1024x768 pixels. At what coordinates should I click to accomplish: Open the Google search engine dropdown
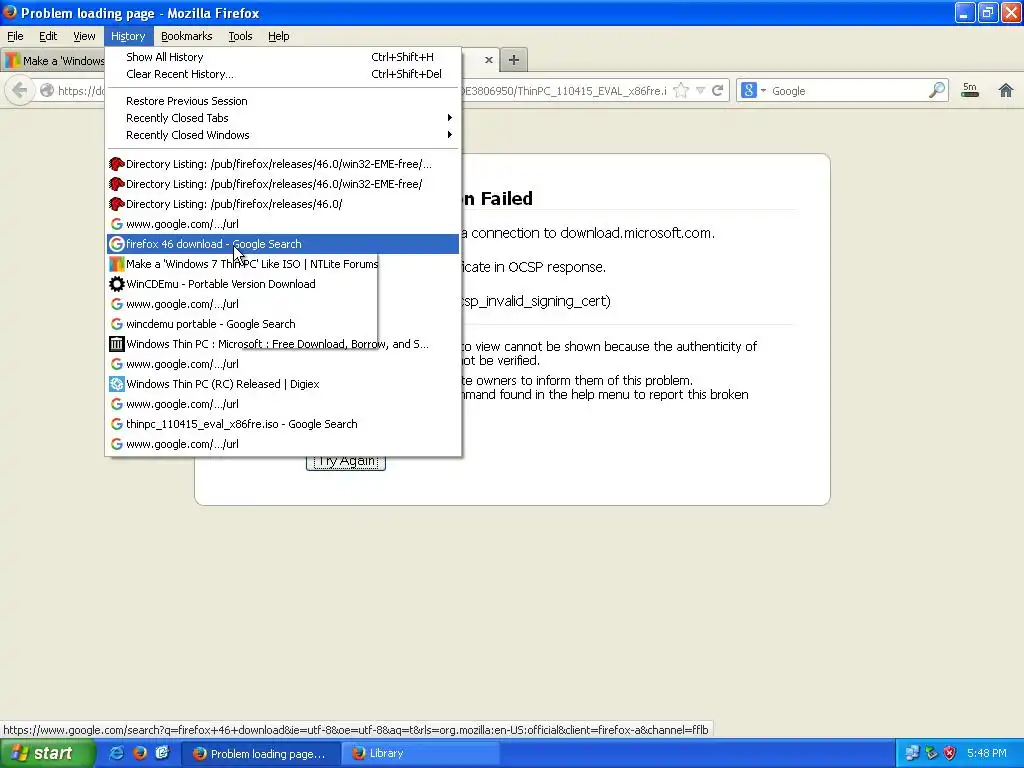pyautogui.click(x=754, y=90)
